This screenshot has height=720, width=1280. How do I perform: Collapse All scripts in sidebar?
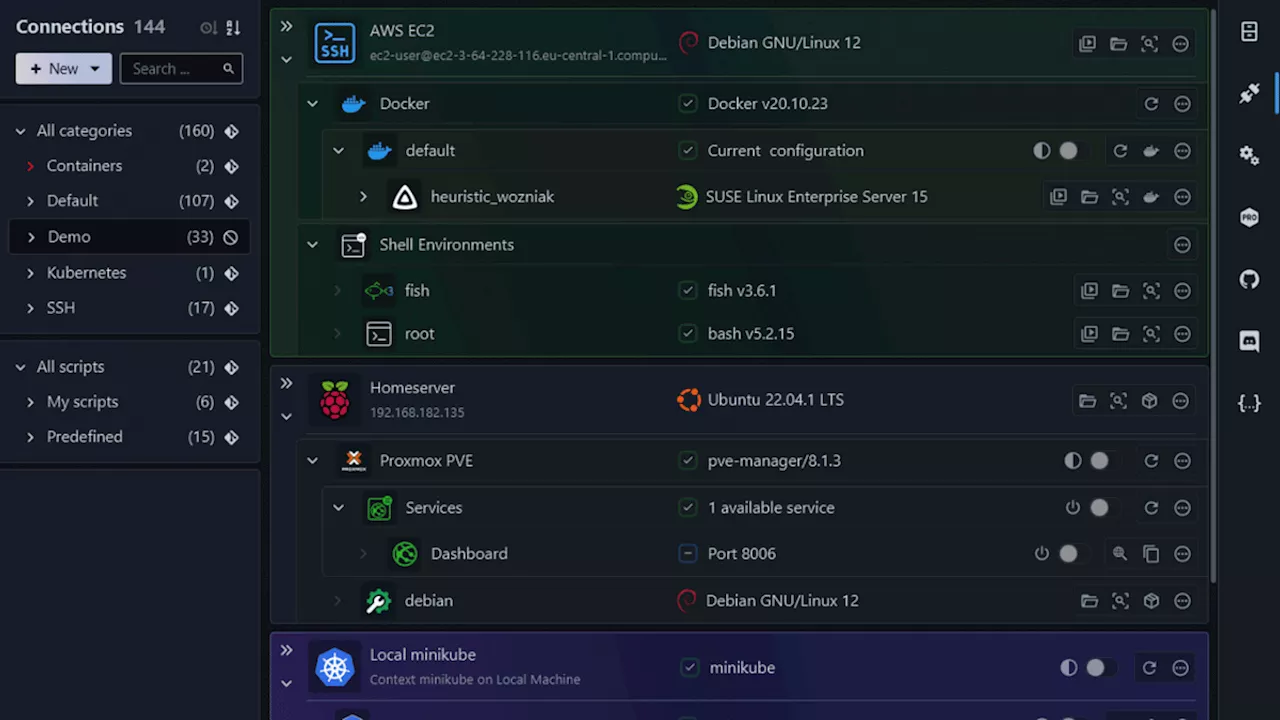(20, 367)
